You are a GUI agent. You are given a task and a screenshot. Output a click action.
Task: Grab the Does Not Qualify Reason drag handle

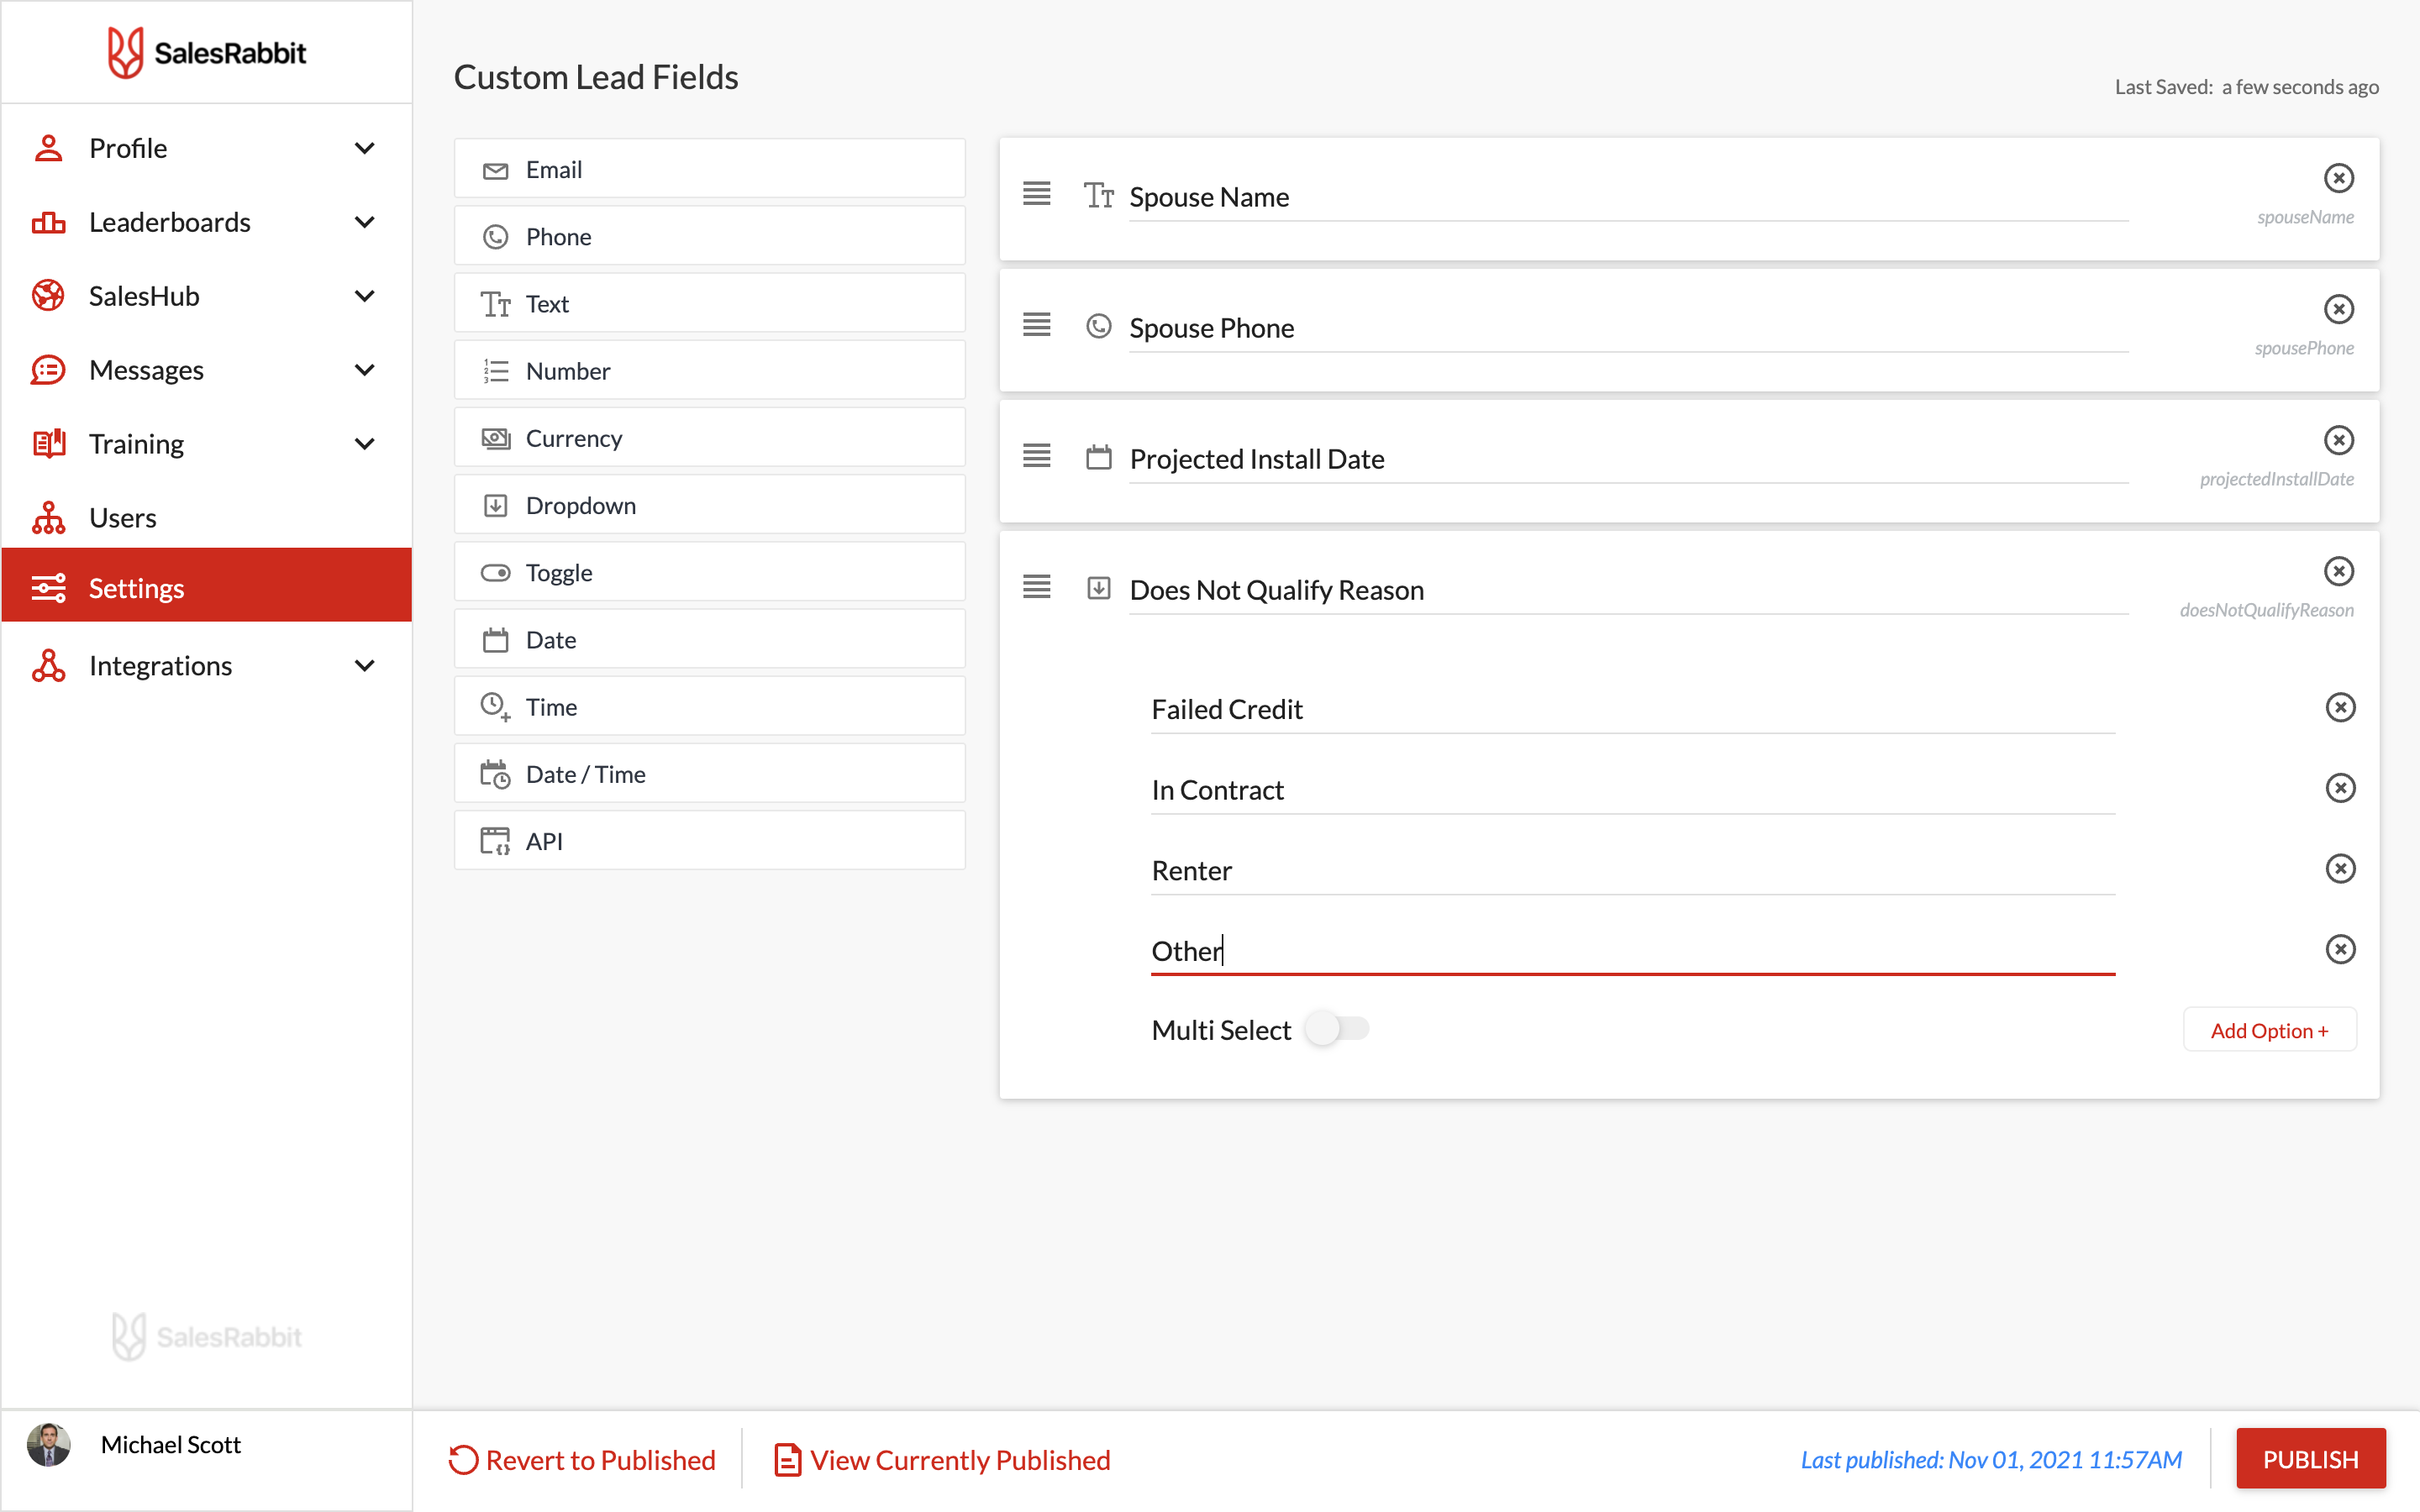point(1037,587)
